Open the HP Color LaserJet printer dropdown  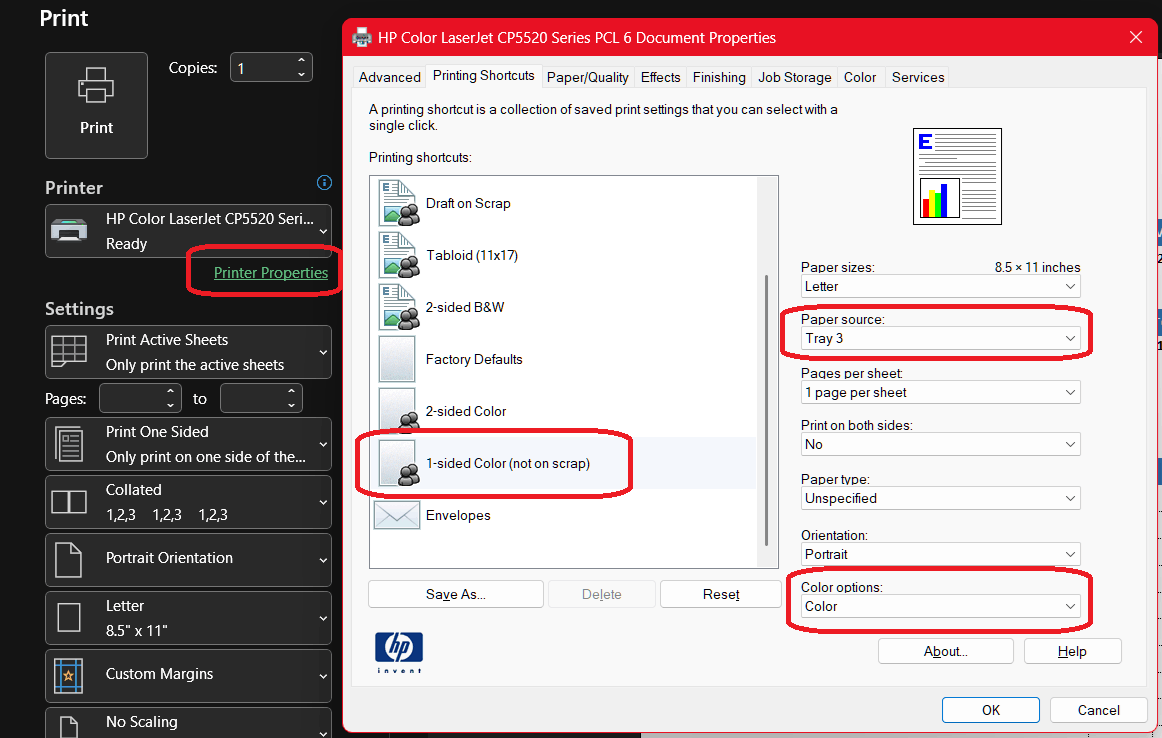(188, 231)
